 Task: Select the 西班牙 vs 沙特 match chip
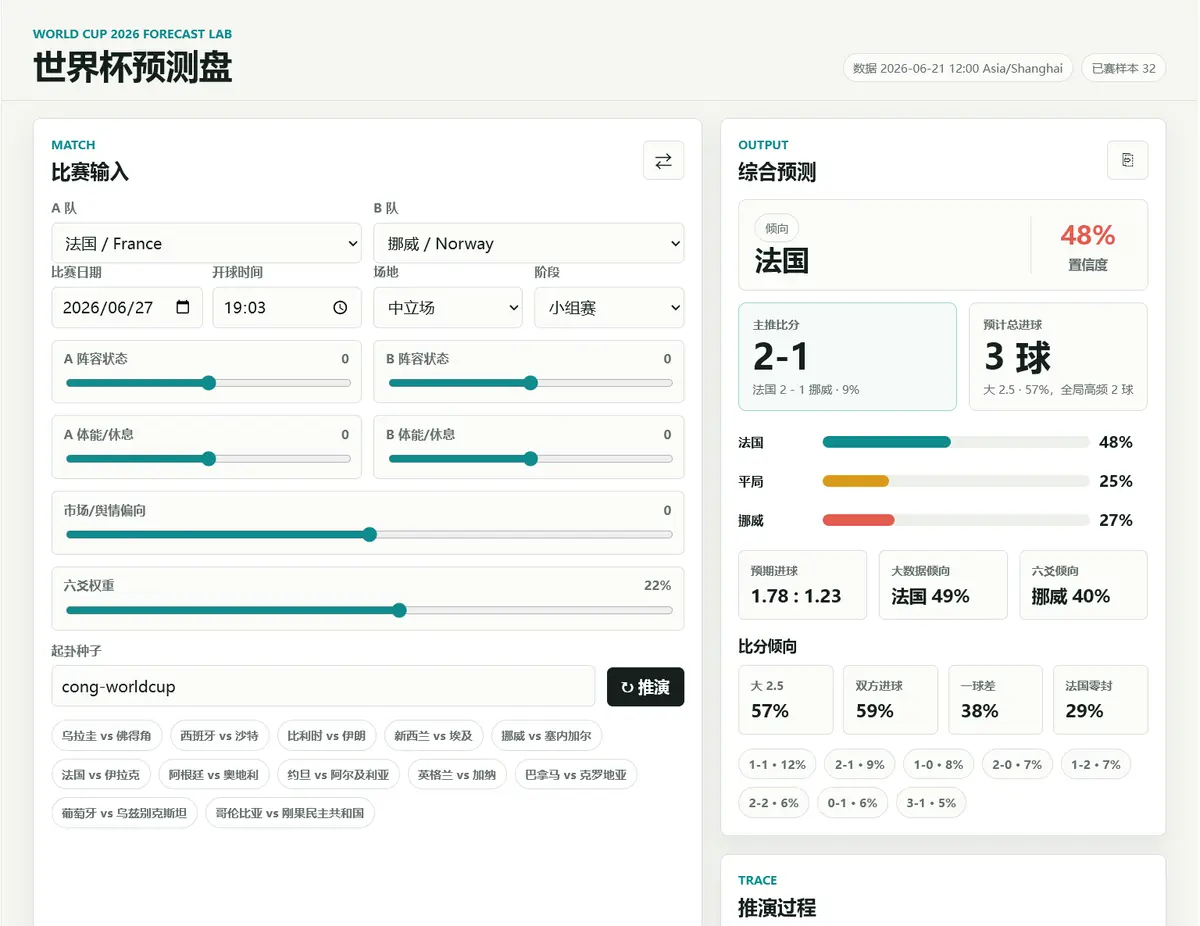(219, 736)
